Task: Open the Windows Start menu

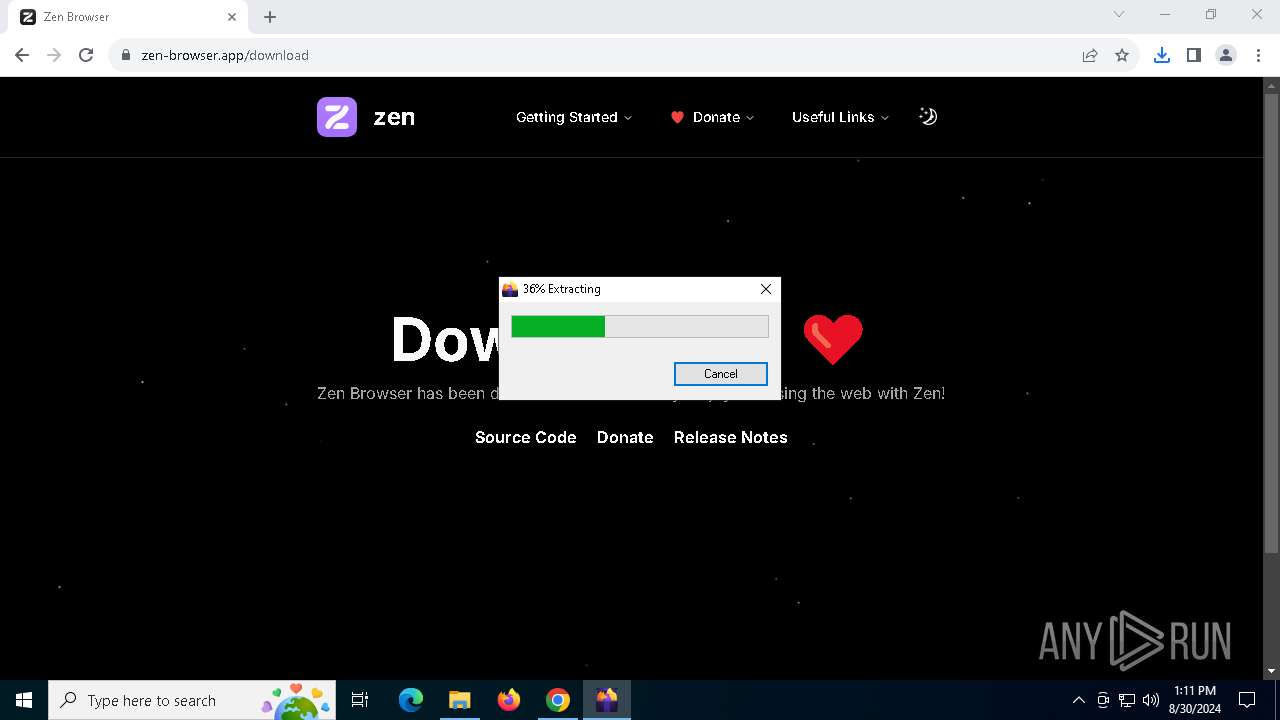Action: [x=24, y=700]
